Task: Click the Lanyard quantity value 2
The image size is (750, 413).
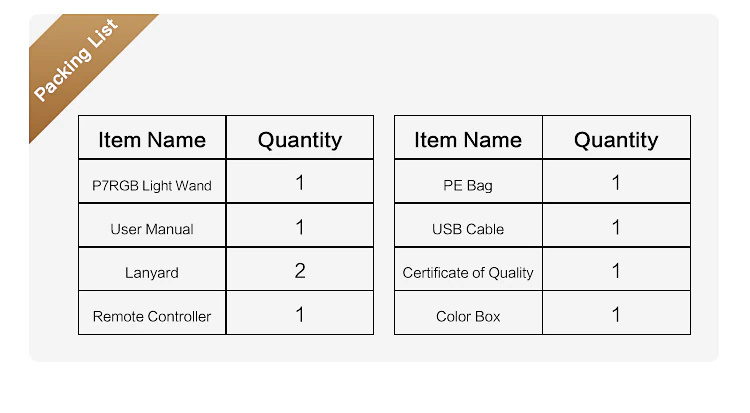Action: click(x=300, y=271)
